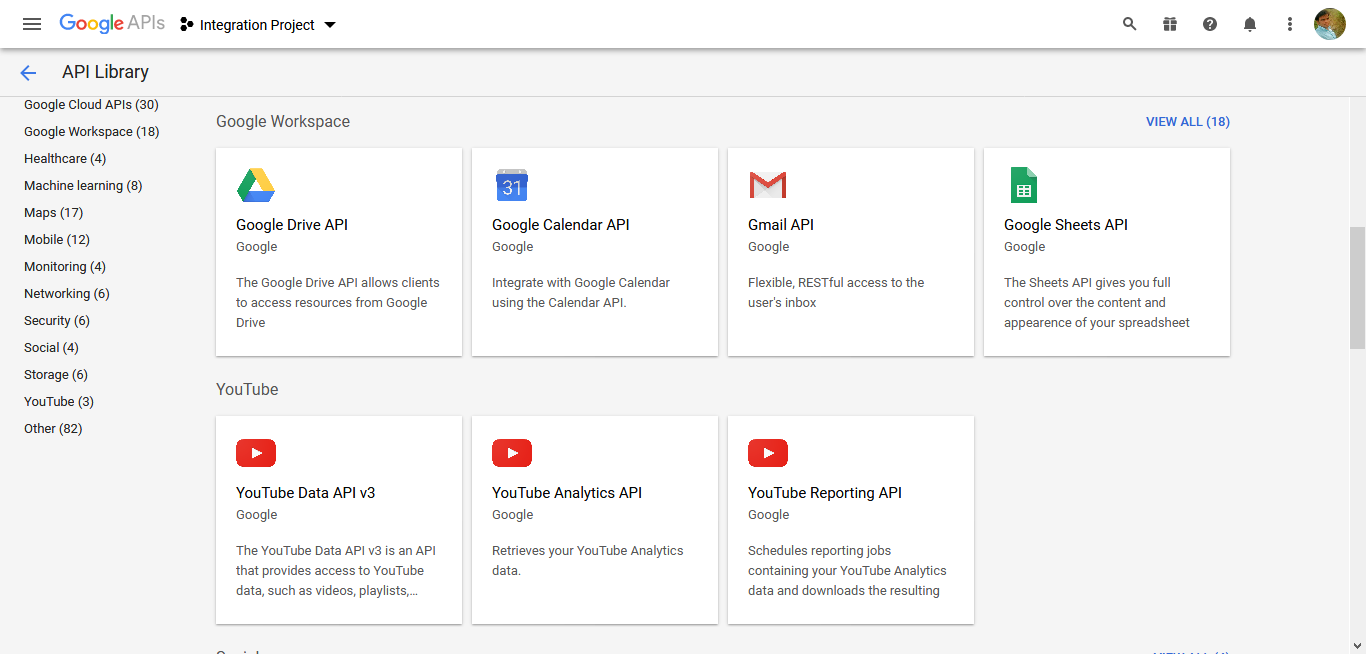This screenshot has width=1366, height=654.
Task: Expand the Integration Project selector dropdown
Action: 258,25
